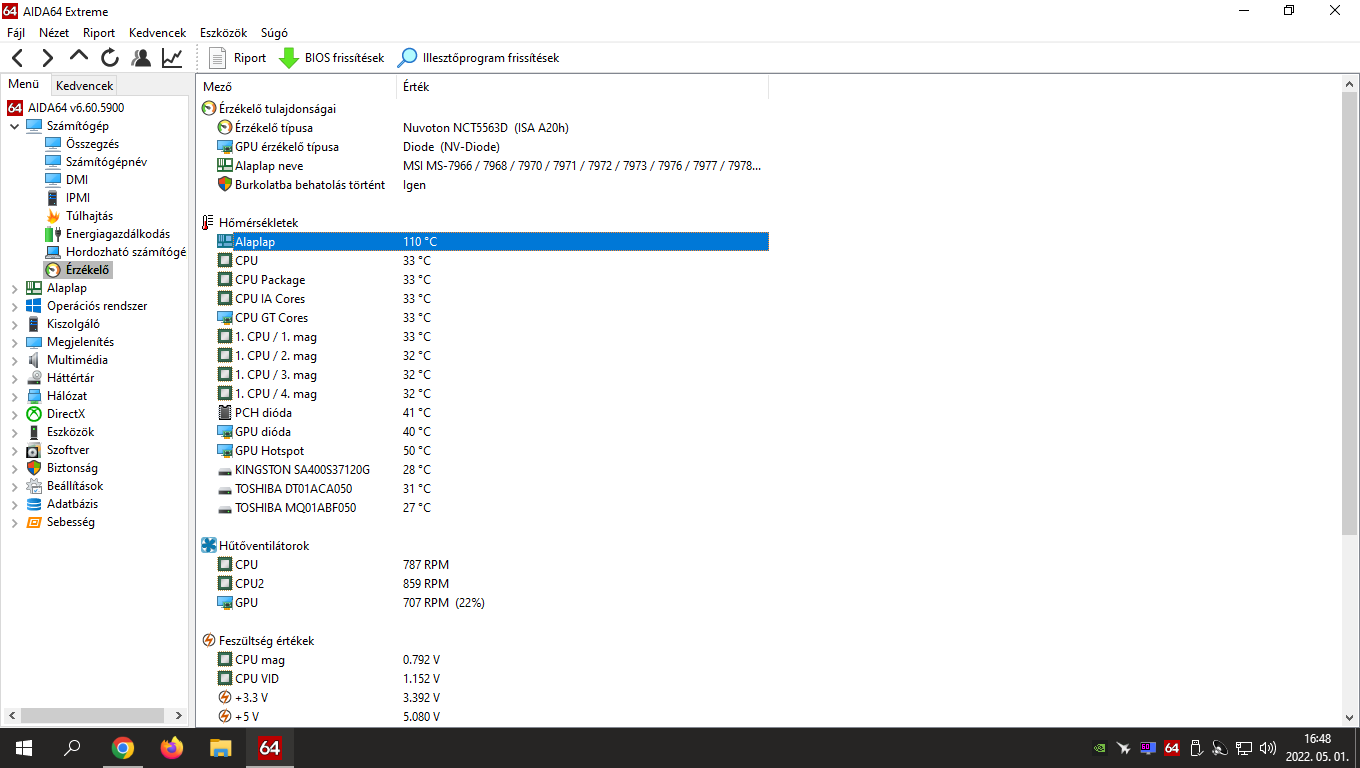The image size is (1360, 768).
Task: Click the Hőmérsékletek thermometer icon
Action: [208, 222]
